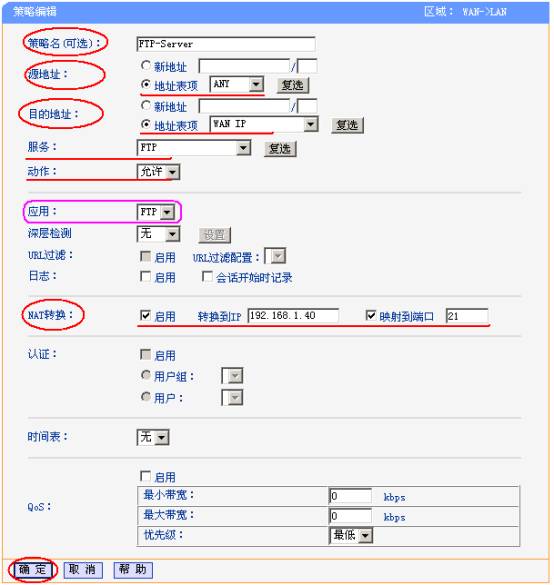Screen dimensions: 554x585
Task: Open the 时间表 schedule dropdown
Action: point(153,437)
